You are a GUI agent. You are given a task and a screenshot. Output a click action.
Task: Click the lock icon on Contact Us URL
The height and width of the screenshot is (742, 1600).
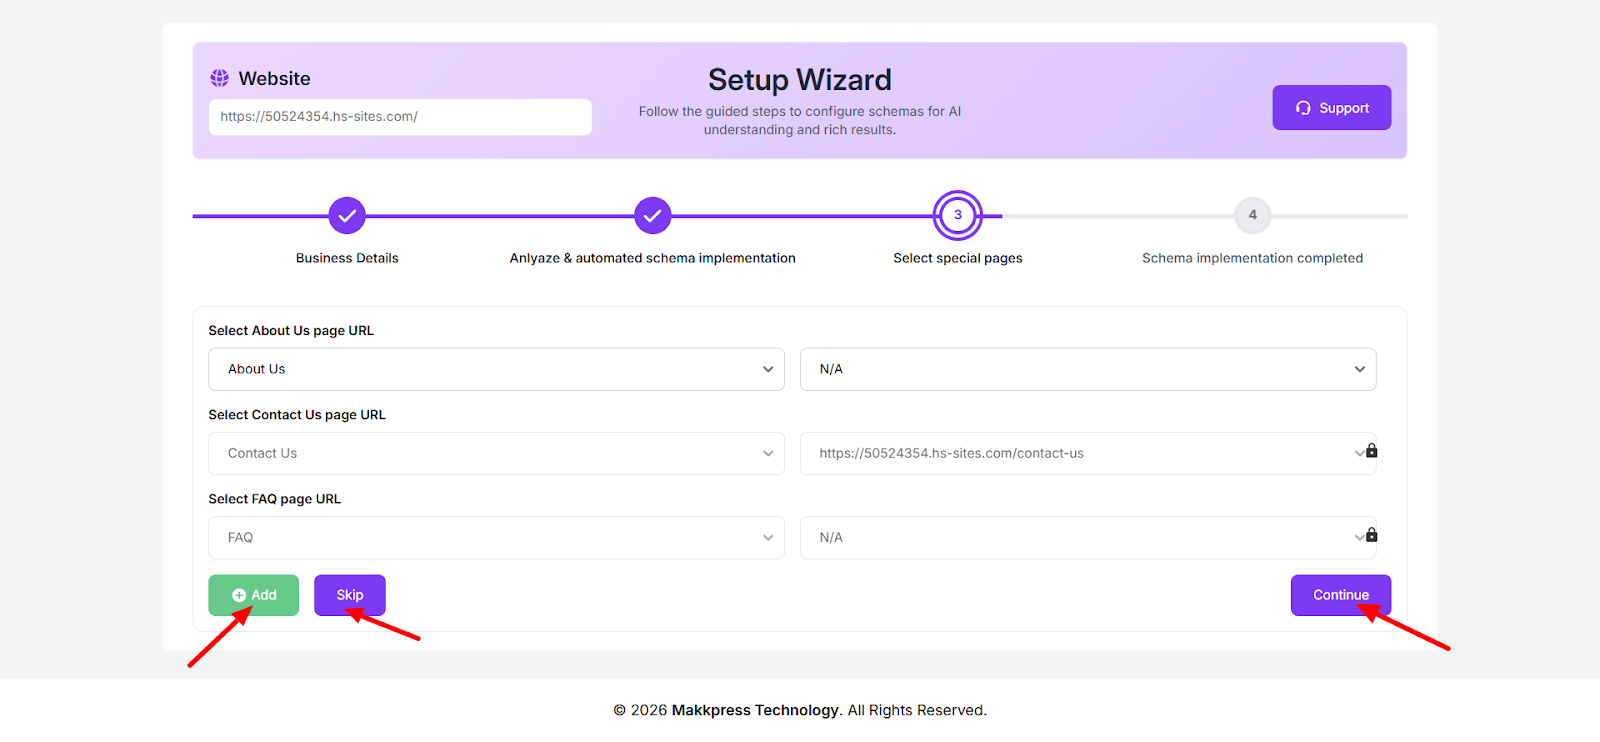point(1372,451)
